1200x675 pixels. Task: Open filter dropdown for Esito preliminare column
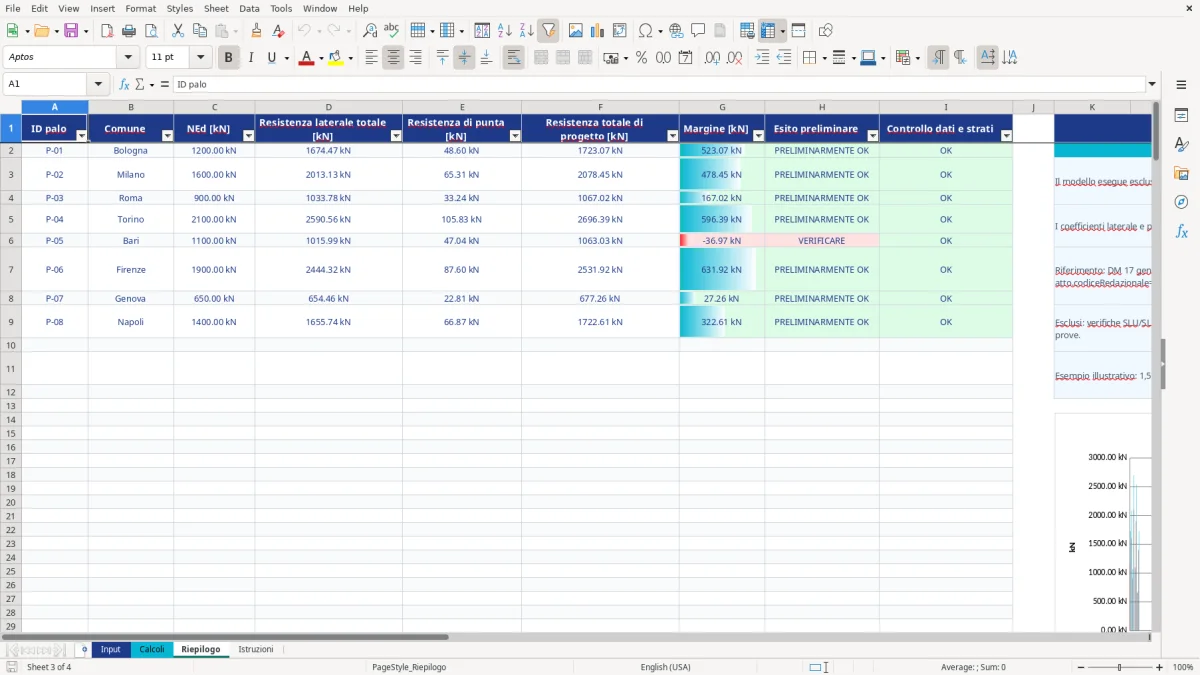[x=872, y=135]
